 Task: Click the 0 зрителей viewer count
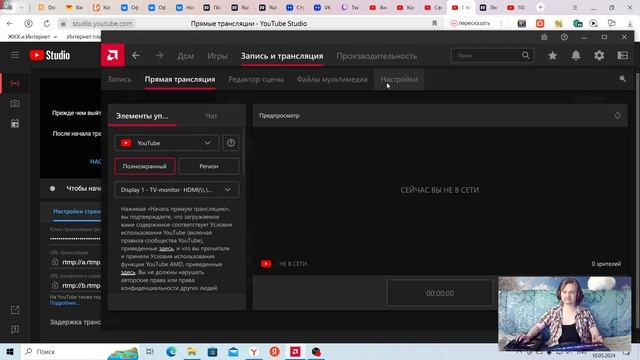606,264
